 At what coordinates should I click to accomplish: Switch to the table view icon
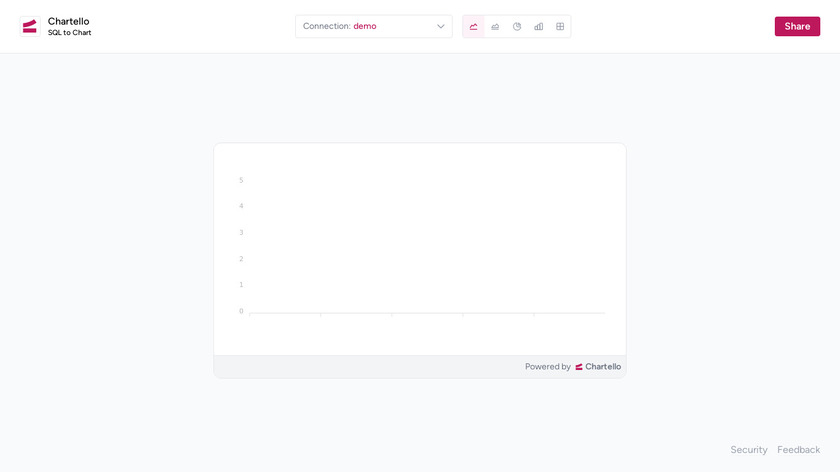coord(560,26)
